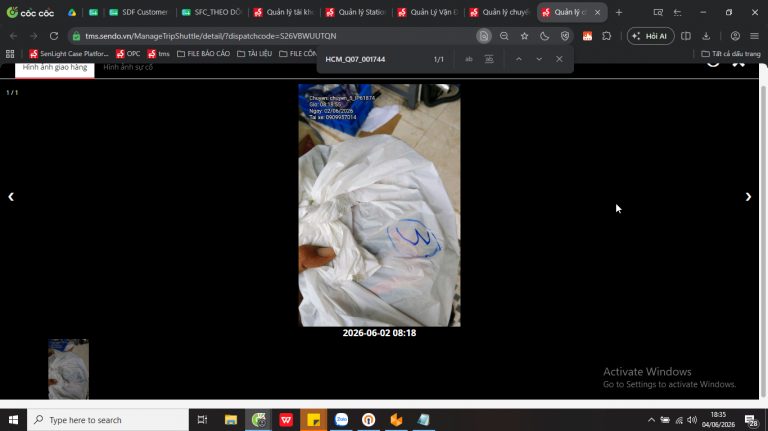The image size is (768, 431).
Task: Open the Hình ảnh sự cố tab
Action: [x=128, y=68]
